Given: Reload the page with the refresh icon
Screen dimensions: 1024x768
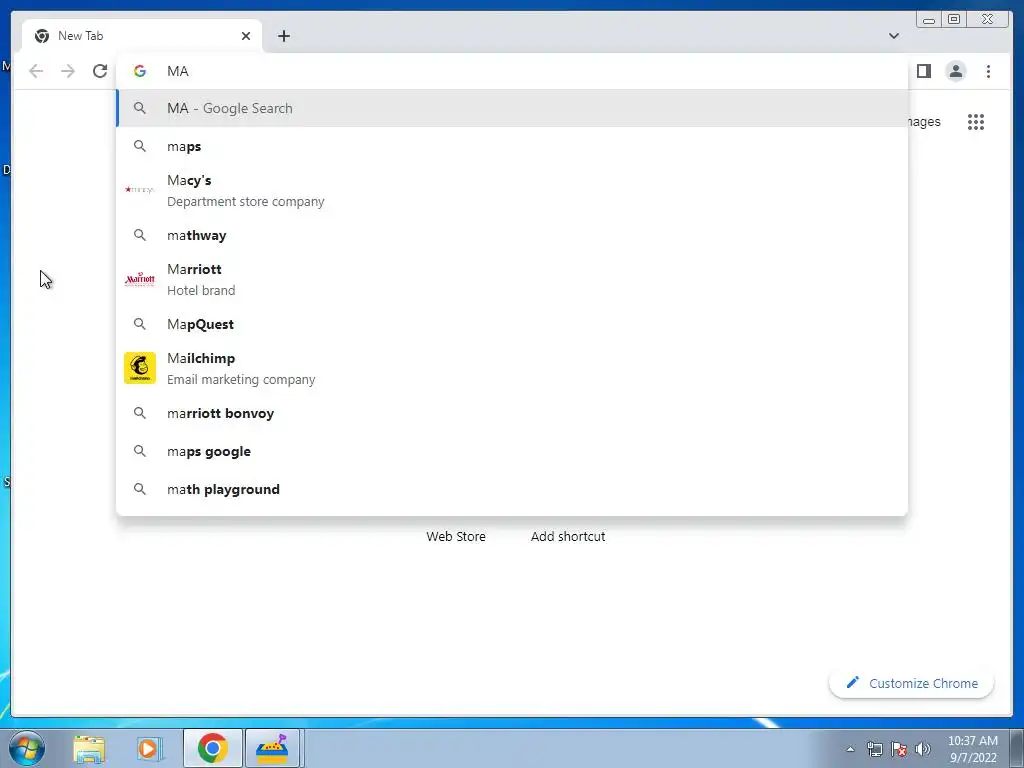Looking at the screenshot, I should coord(100,71).
